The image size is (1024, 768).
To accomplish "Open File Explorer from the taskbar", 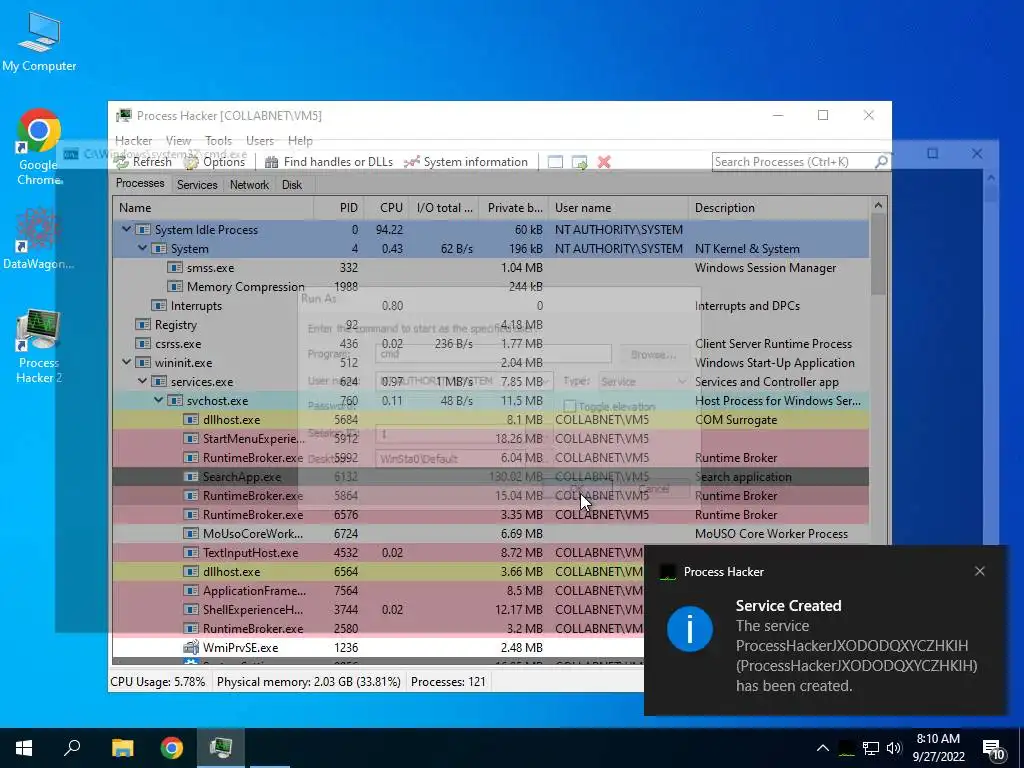I will coord(122,748).
